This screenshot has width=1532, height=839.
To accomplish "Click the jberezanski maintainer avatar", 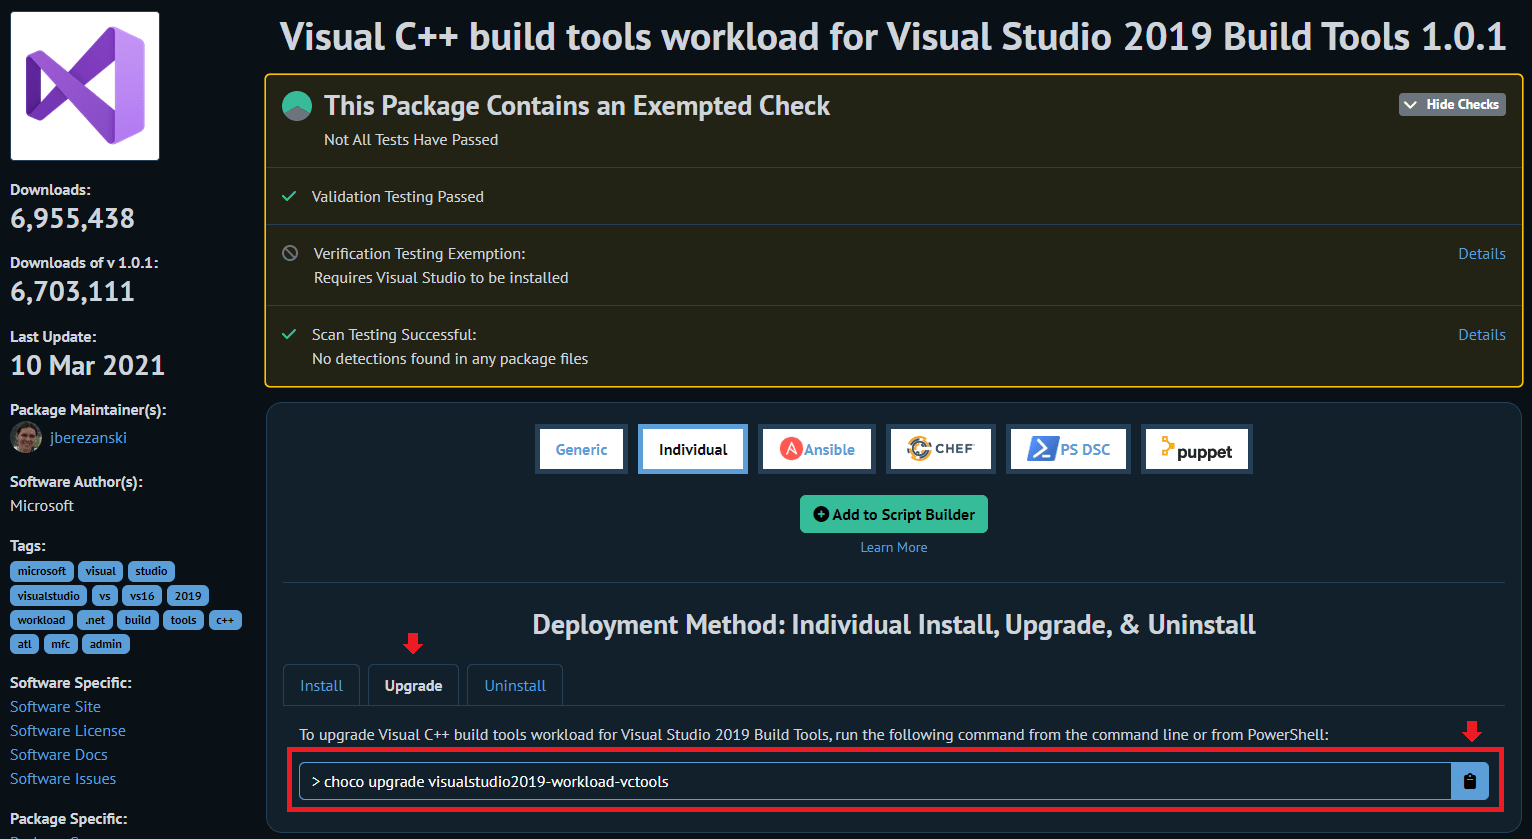I will 26,437.
